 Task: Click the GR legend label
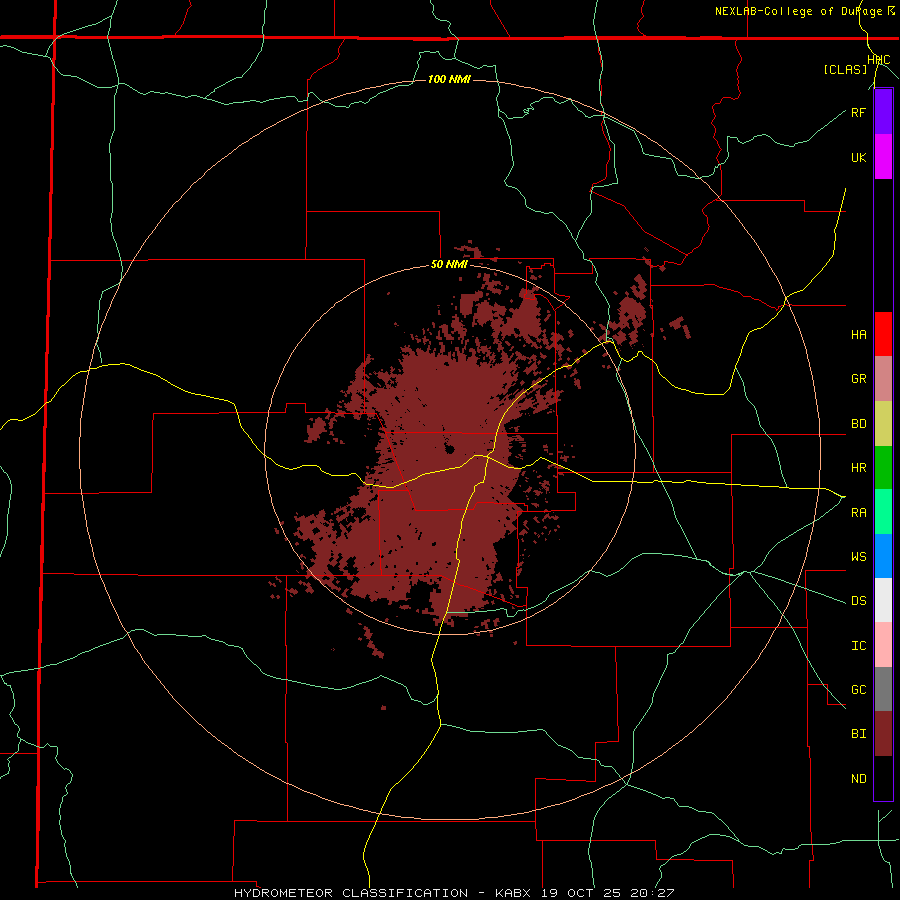858,379
